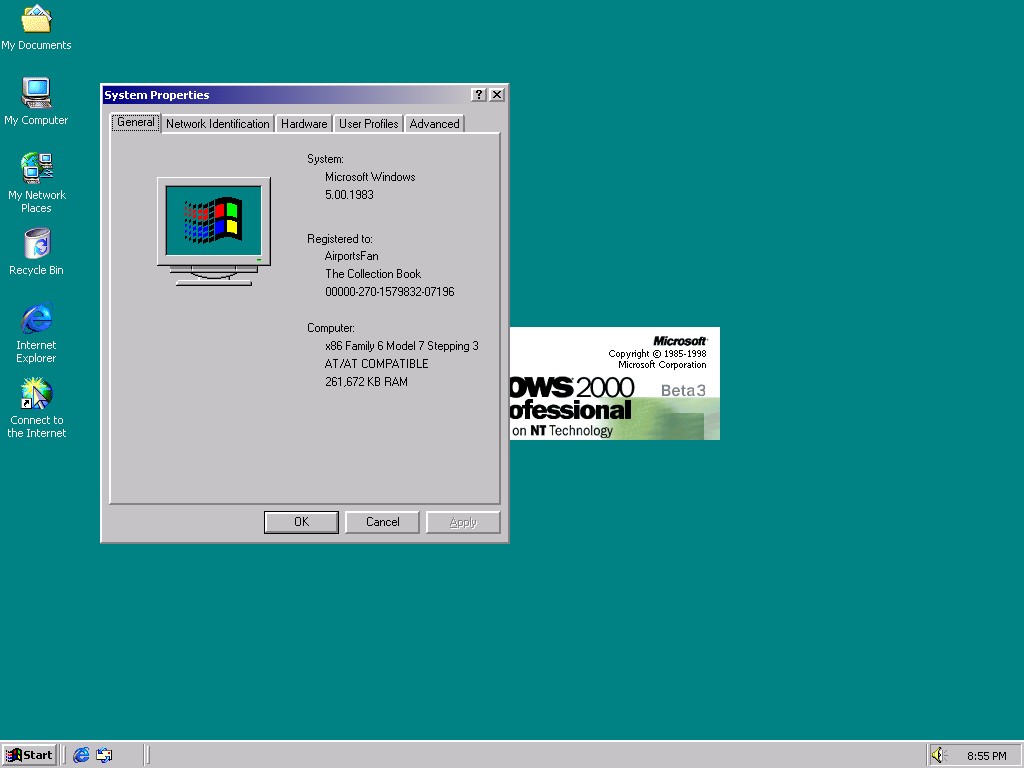This screenshot has width=1024, height=768.
Task: Click the registered name AirportsFan
Action: click(351, 256)
